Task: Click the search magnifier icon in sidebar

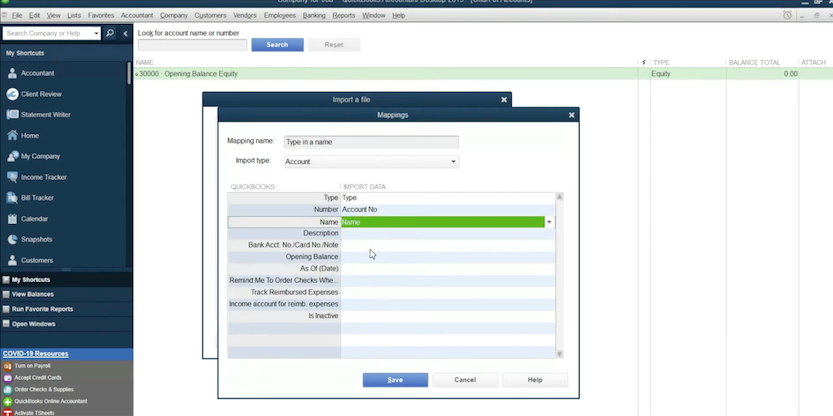Action: (x=110, y=33)
